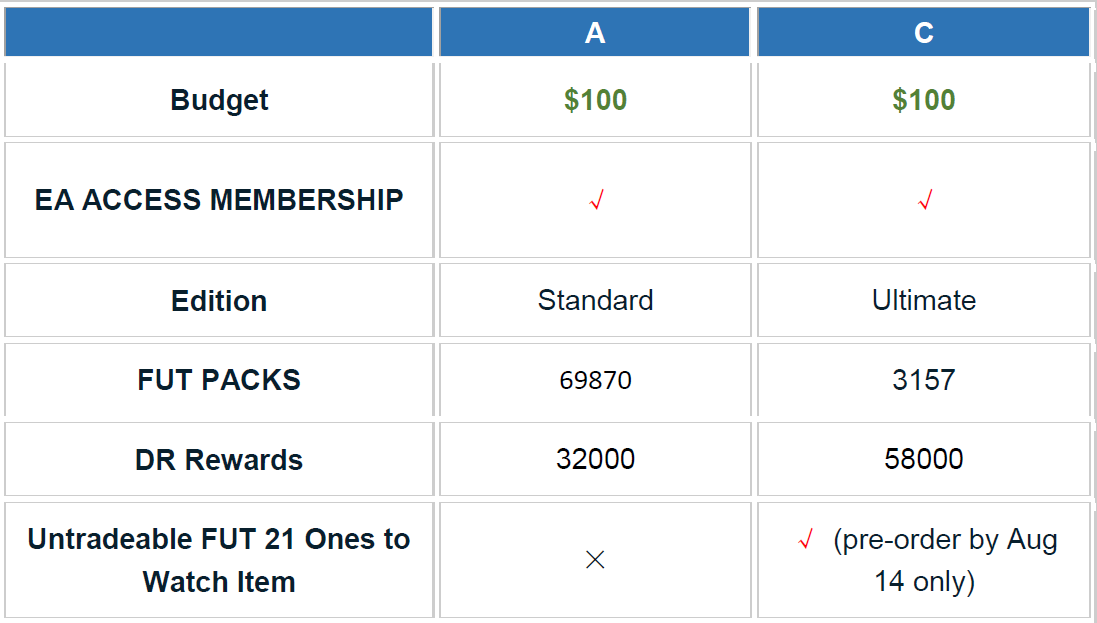
Task: Click the Edition row label
Action: 219,301
